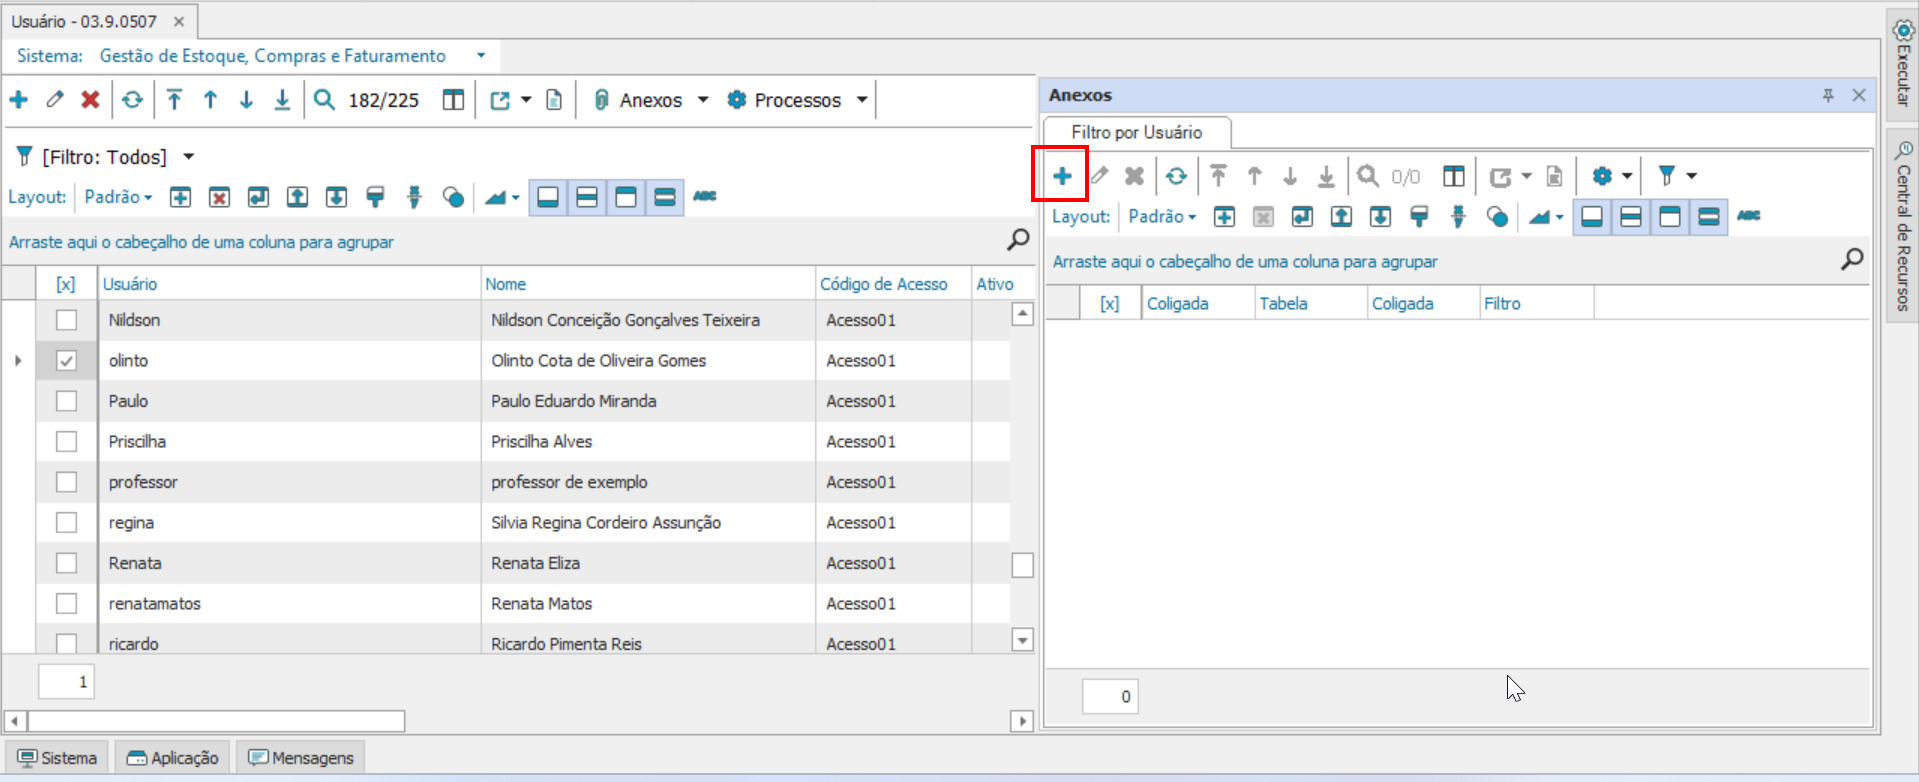Viewport: 1919px width, 782px height.
Task: Jump to first record in user list toolbar
Action: click(174, 99)
